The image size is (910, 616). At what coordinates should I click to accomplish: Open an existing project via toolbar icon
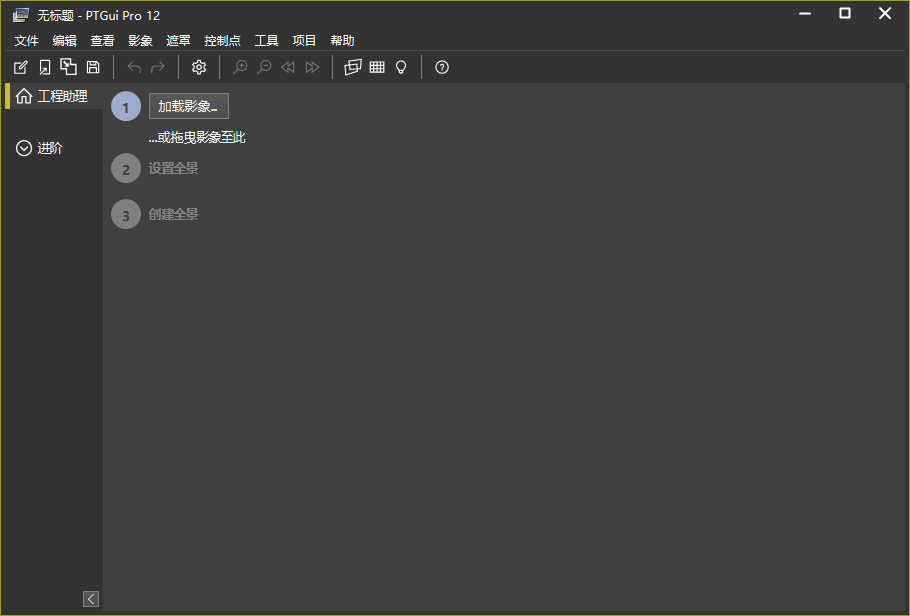[44, 67]
